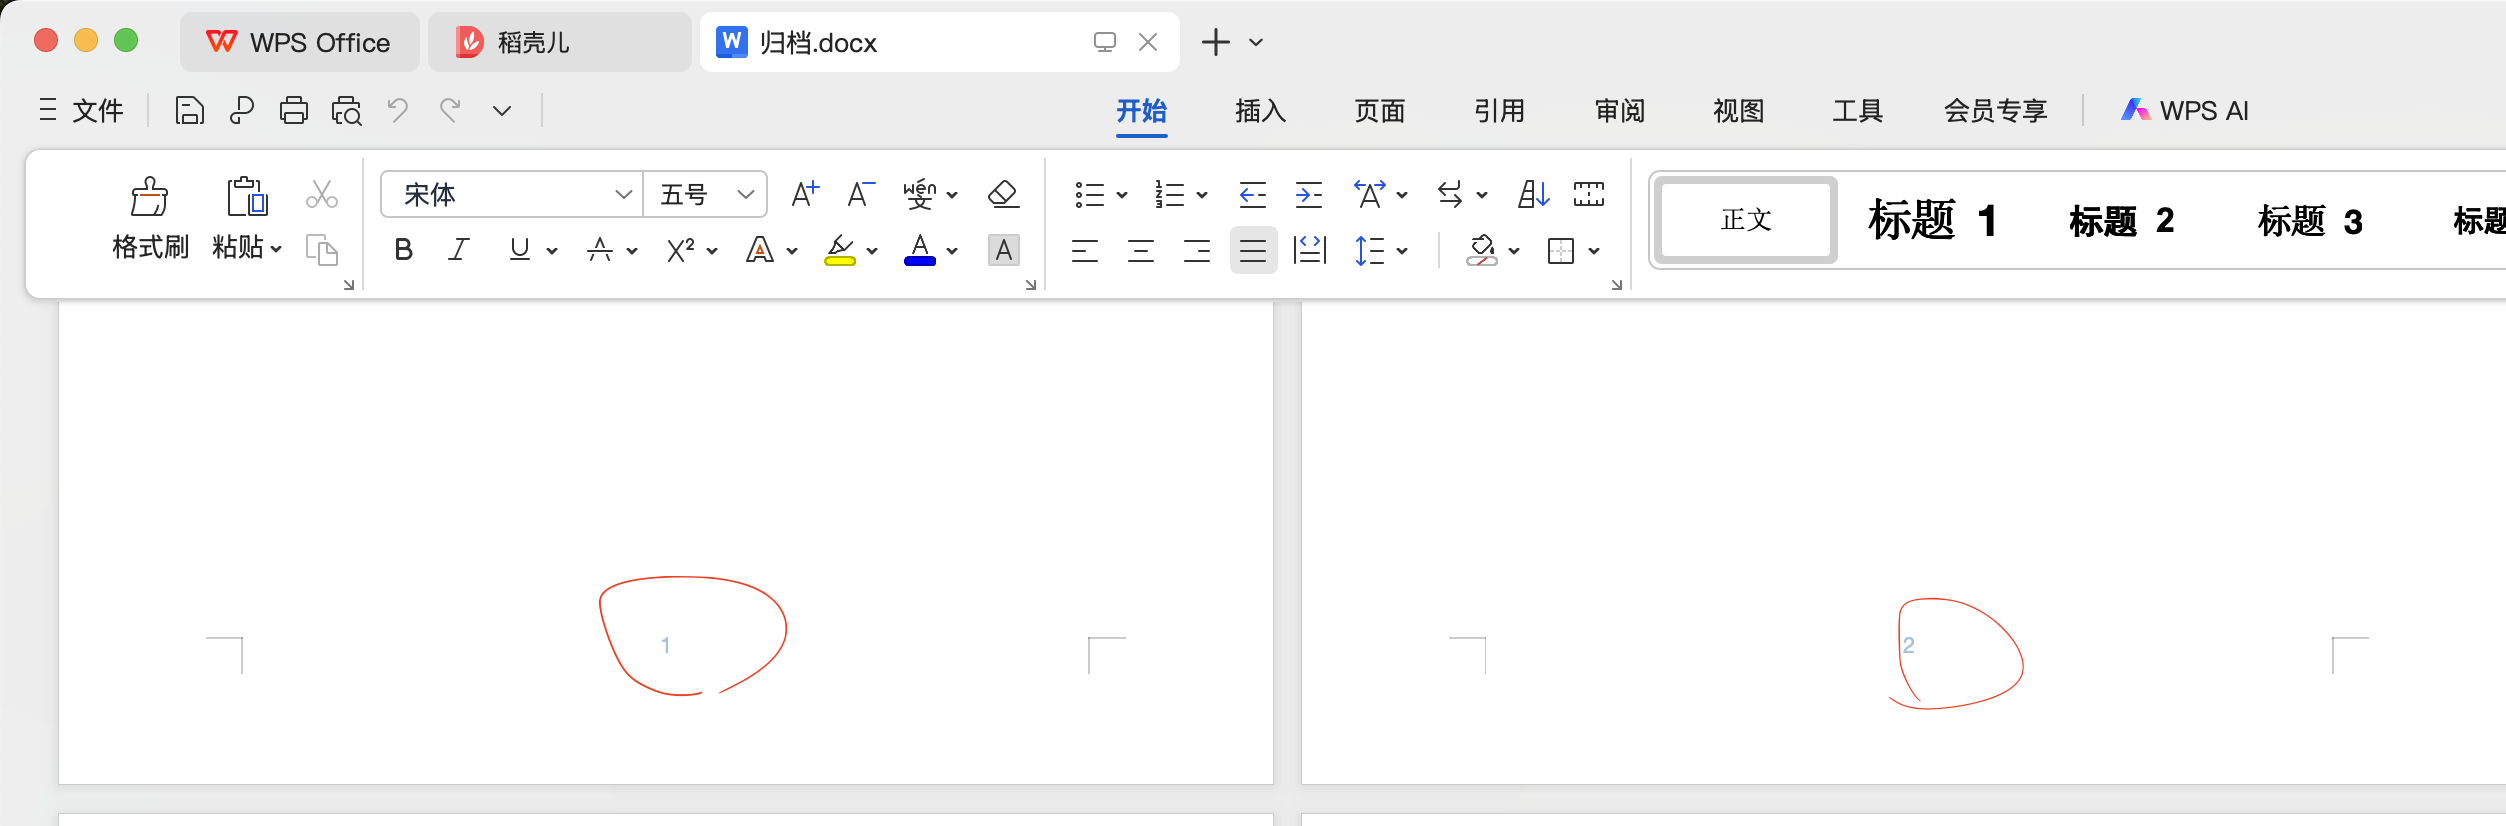Click the borders icon
The image size is (2506, 826).
pos(1560,250)
